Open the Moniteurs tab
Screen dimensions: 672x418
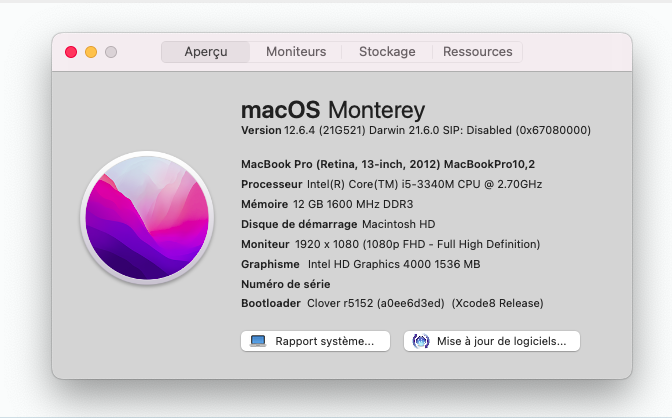pos(296,52)
